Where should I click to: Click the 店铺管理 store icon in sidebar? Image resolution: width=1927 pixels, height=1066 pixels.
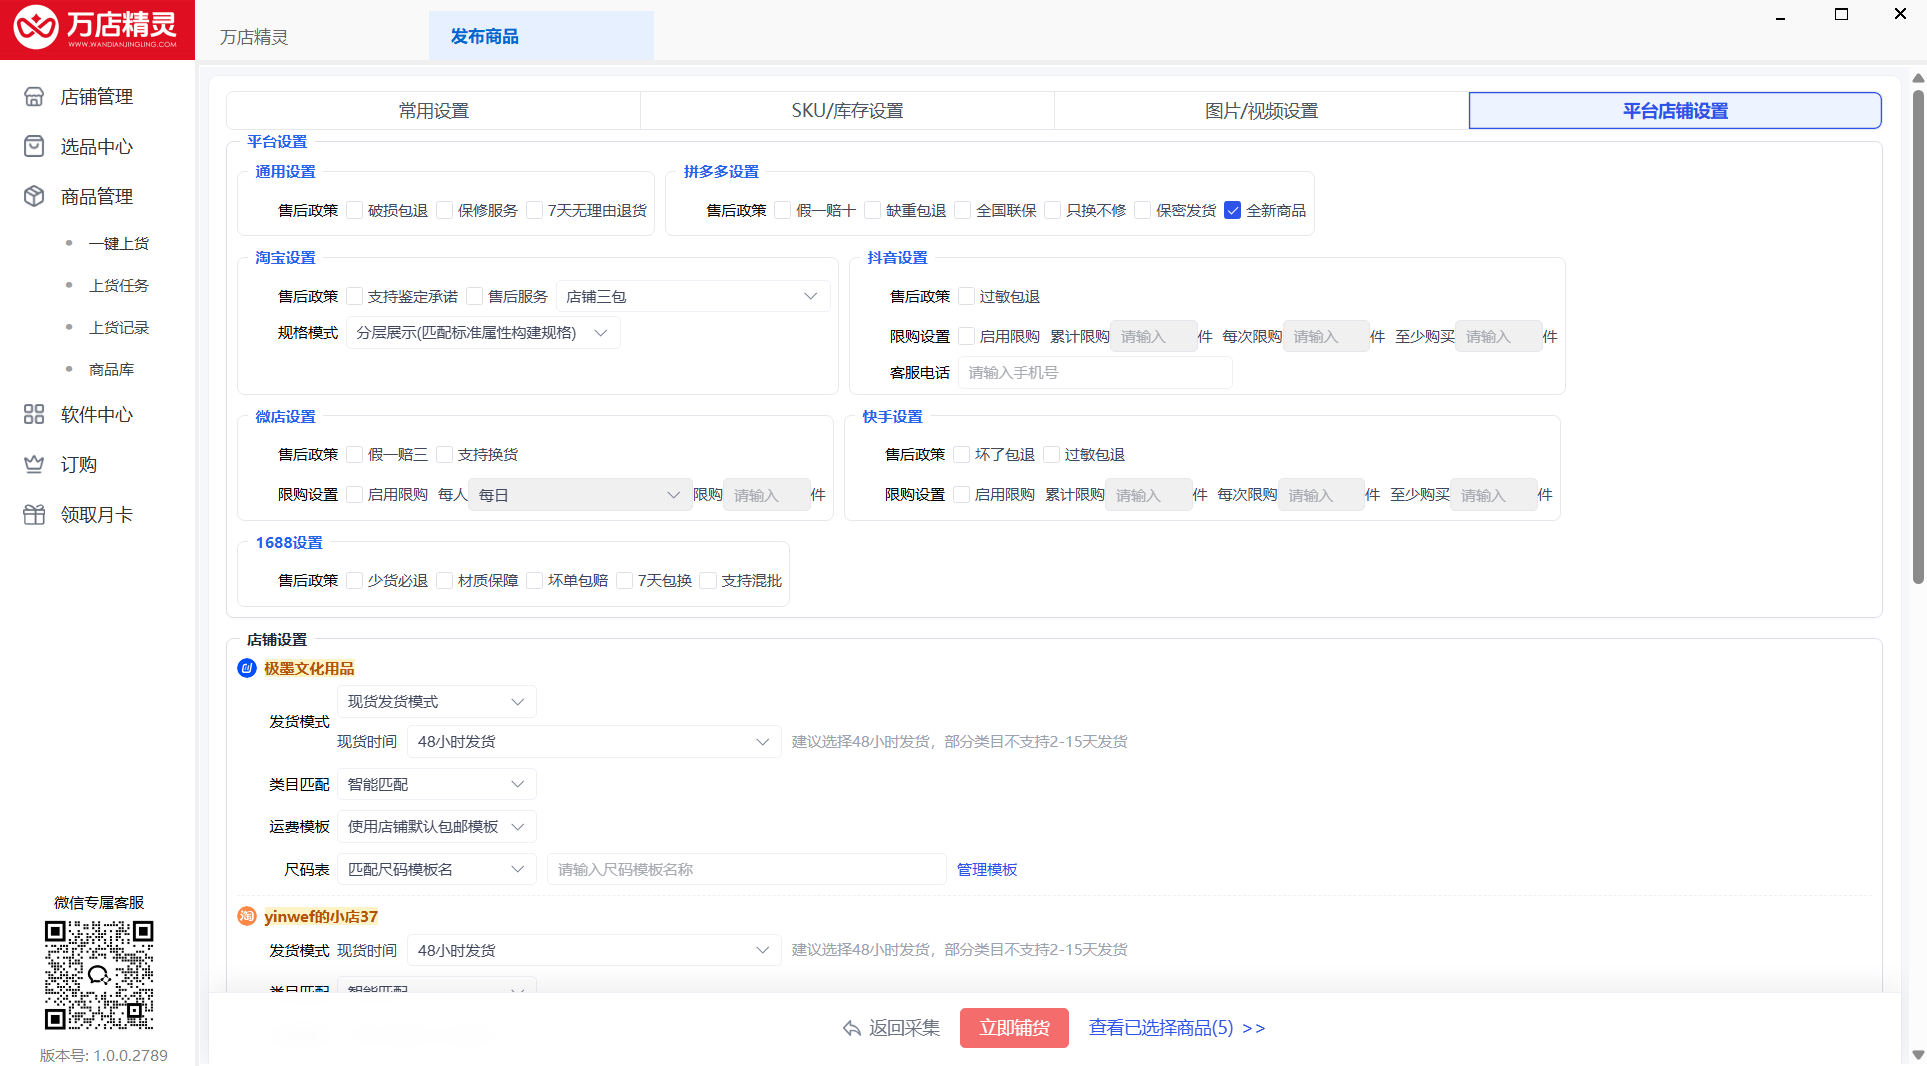pyautogui.click(x=34, y=97)
